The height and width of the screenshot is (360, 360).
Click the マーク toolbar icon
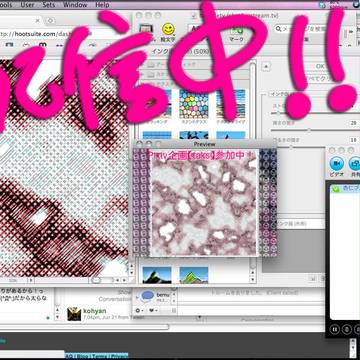point(236,34)
